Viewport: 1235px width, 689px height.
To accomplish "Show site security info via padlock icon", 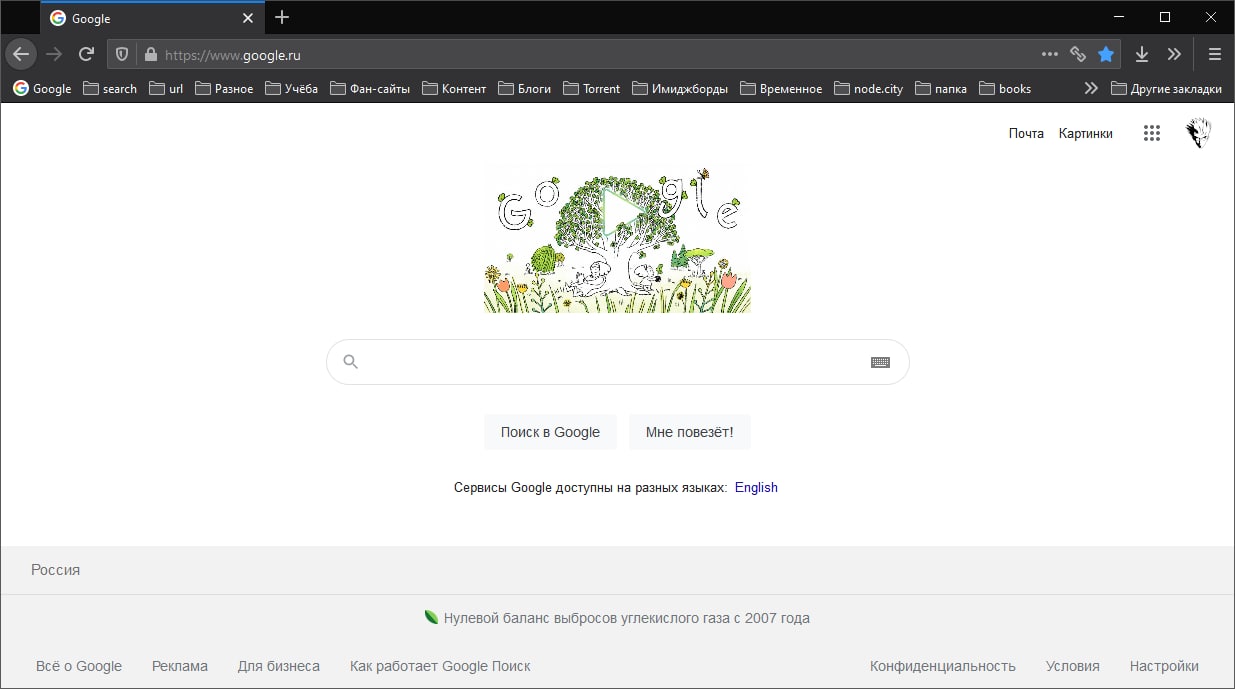I will point(150,55).
